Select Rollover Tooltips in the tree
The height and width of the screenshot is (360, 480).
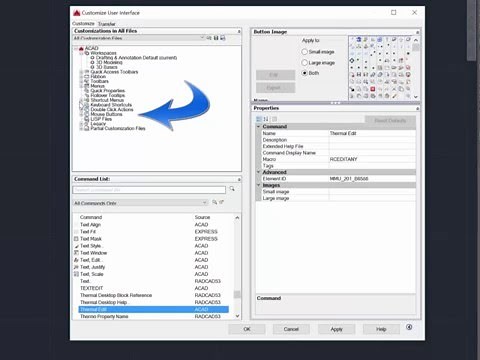108,95
